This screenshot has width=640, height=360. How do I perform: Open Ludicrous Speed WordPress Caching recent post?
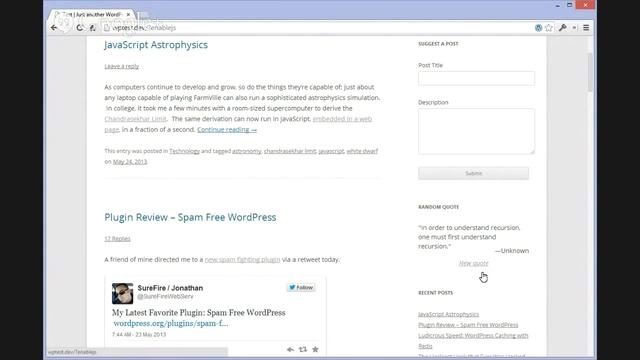coord(473,341)
